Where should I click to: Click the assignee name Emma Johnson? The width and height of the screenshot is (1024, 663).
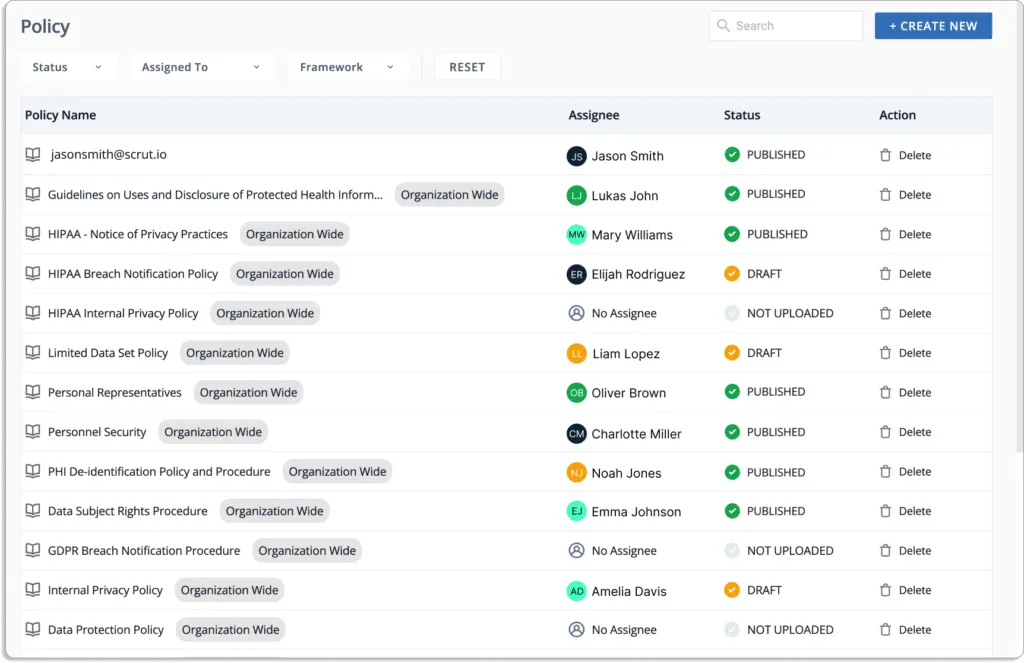[x=636, y=512]
